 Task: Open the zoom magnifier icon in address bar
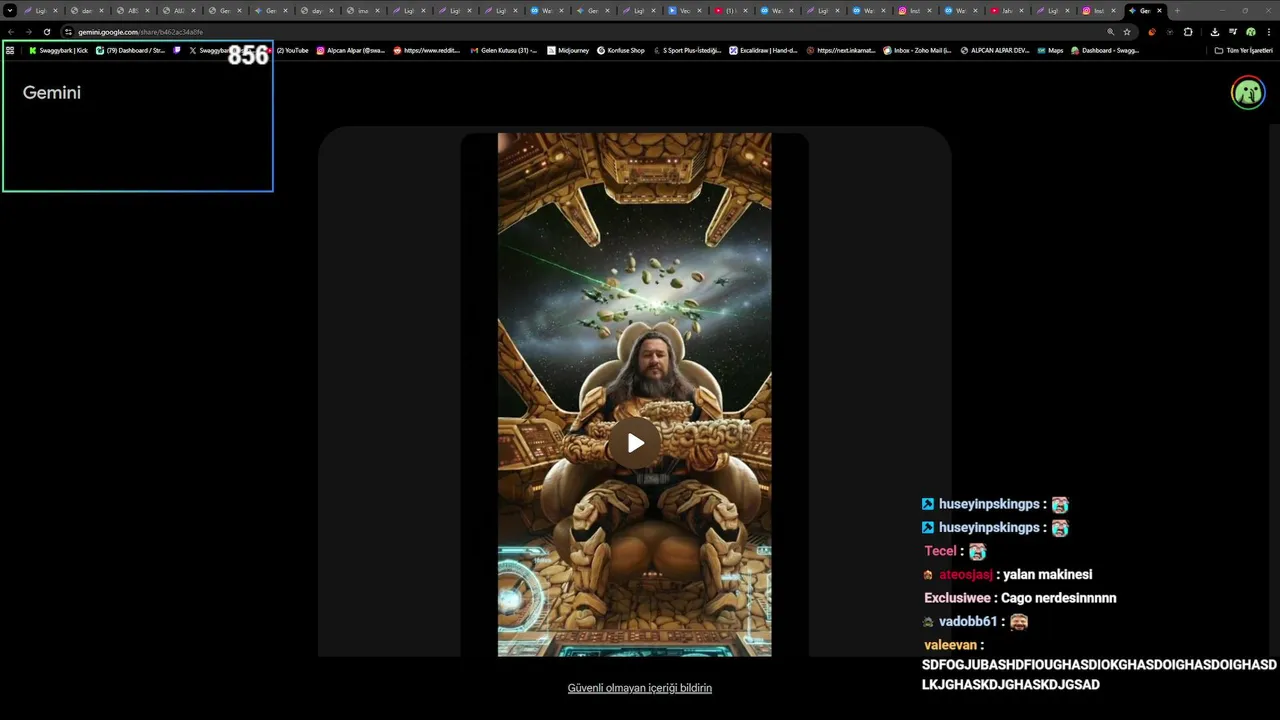[x=1110, y=32]
